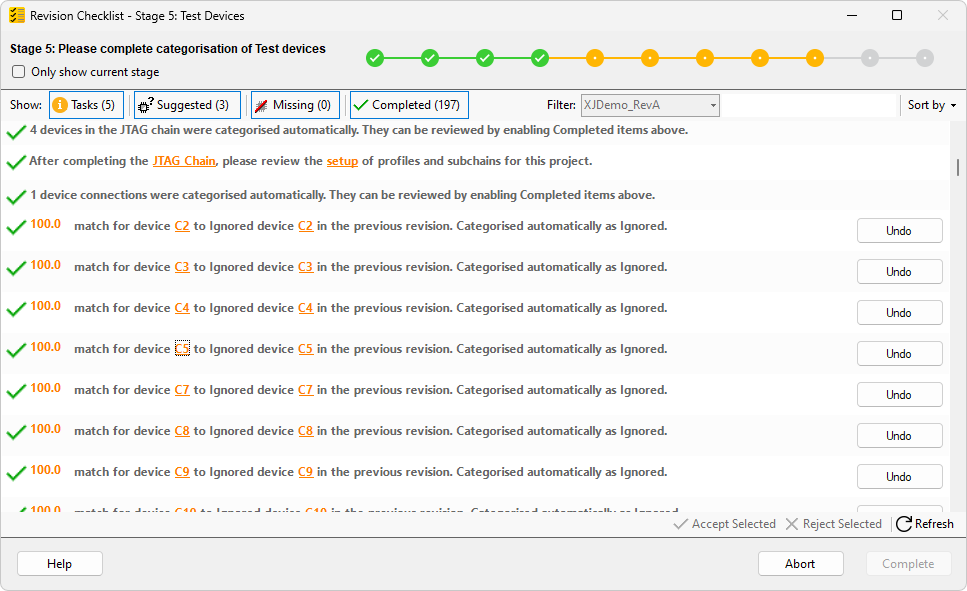Click the Refresh icon button

(x=904, y=524)
